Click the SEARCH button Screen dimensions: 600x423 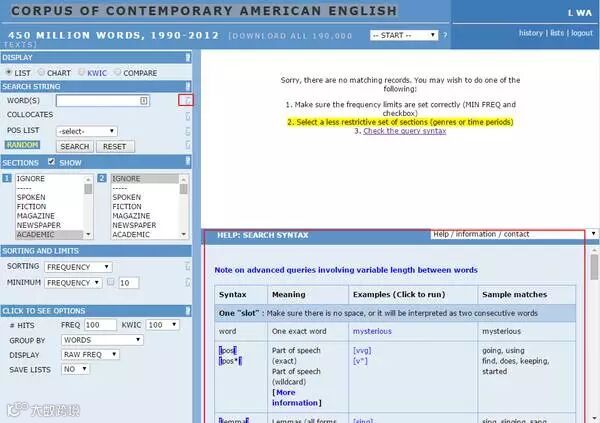(75, 147)
